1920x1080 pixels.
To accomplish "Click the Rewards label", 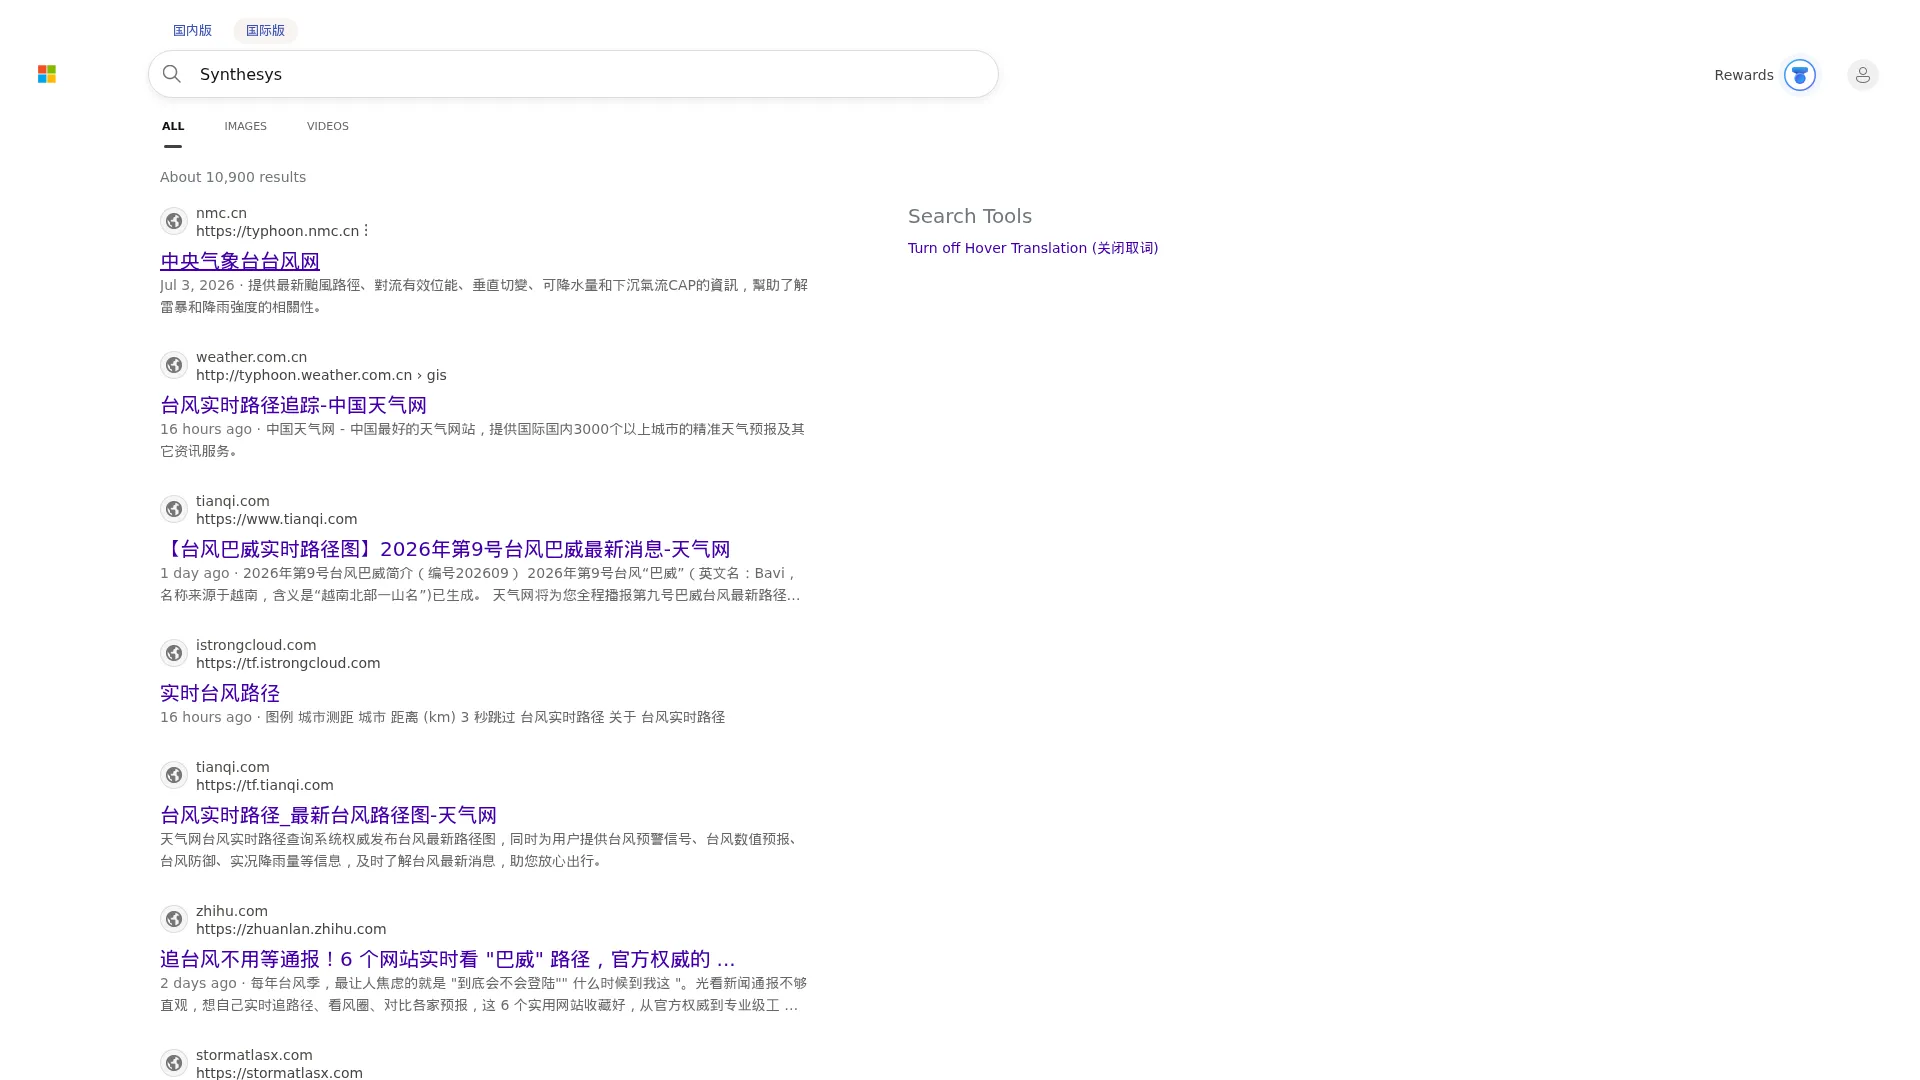I will pos(1743,75).
